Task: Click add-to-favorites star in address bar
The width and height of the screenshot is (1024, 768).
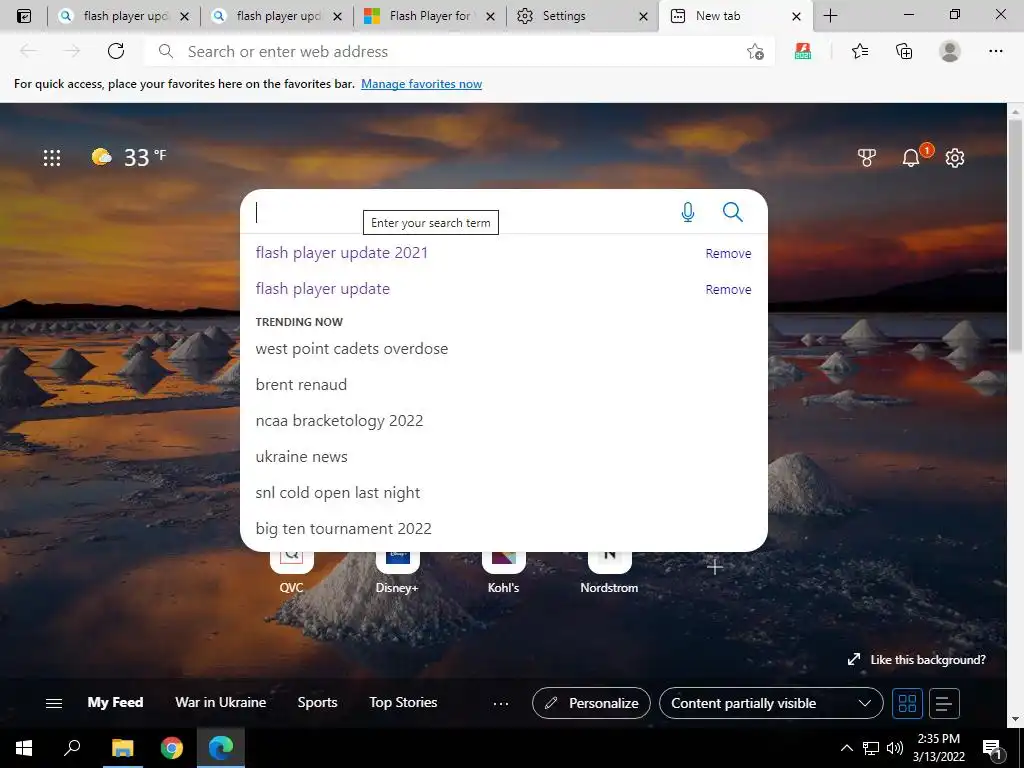Action: click(756, 52)
